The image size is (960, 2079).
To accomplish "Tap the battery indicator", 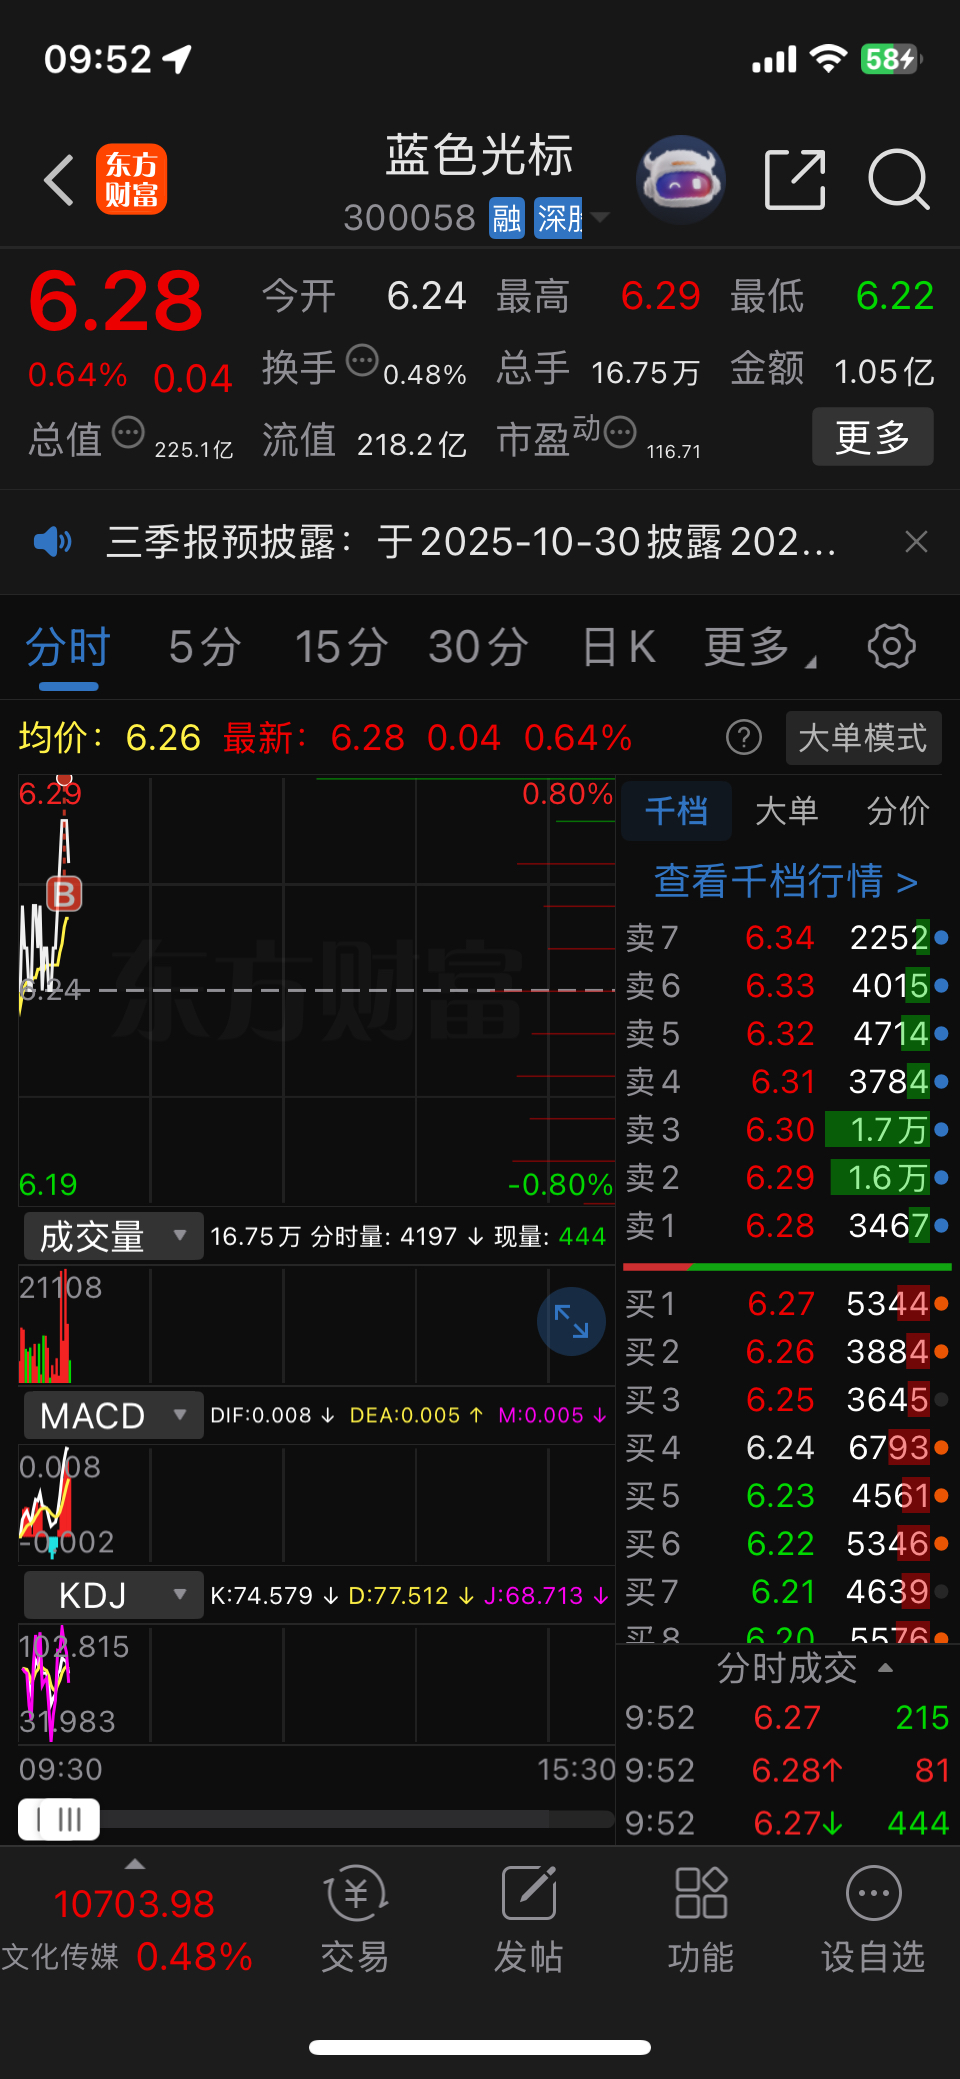I will pos(890,59).
